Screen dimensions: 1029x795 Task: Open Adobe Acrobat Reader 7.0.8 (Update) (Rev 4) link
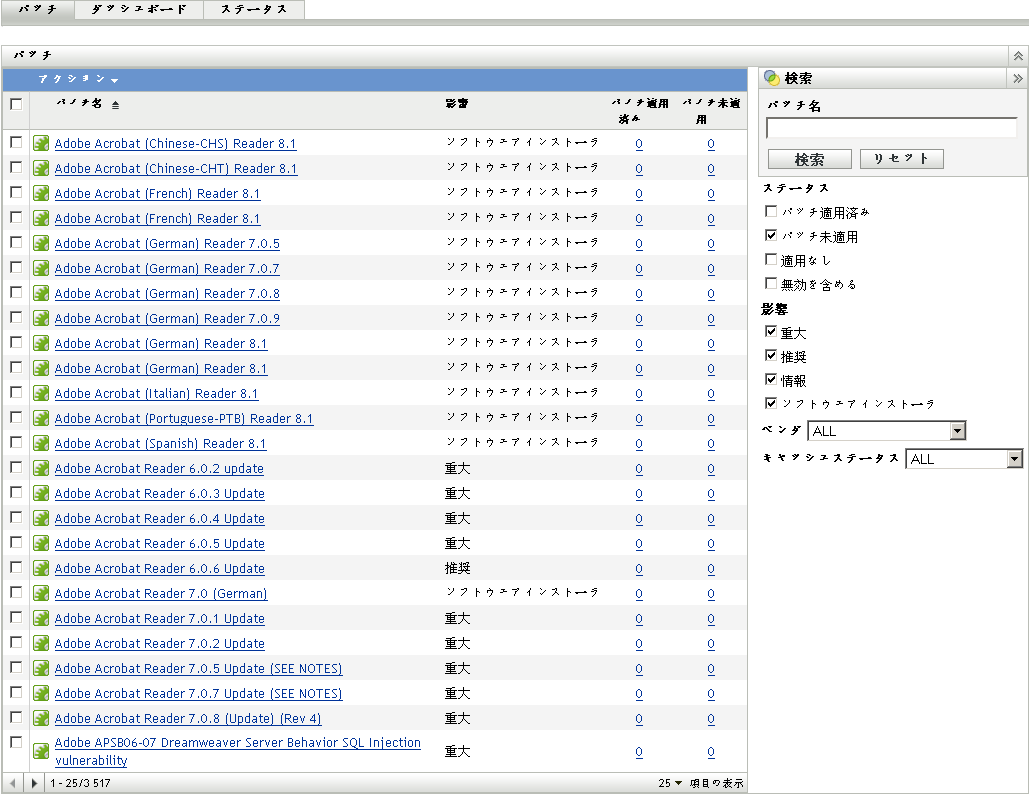(188, 718)
